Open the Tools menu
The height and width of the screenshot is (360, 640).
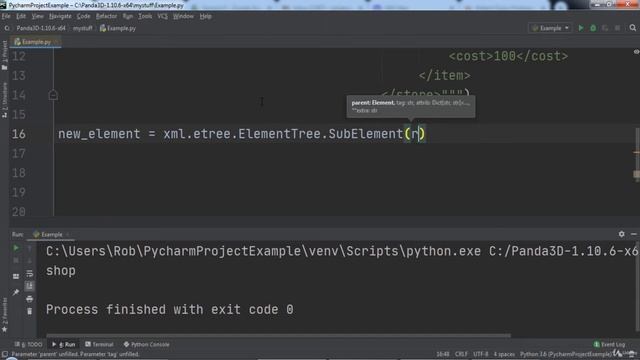click(x=145, y=16)
